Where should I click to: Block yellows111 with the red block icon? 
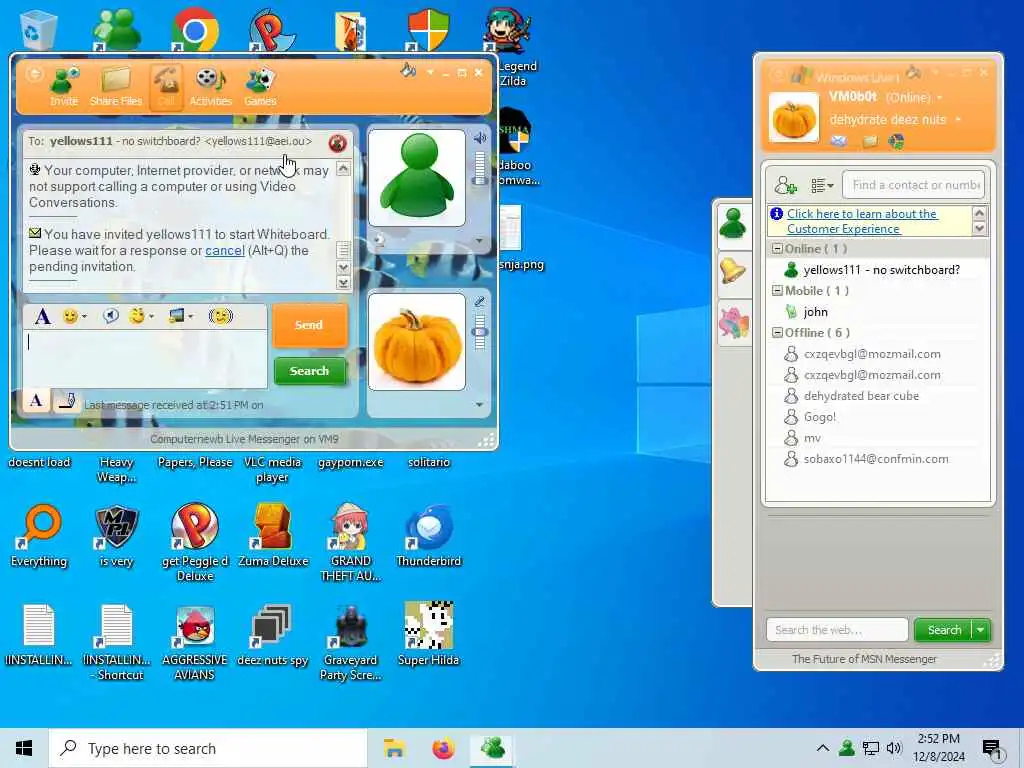337,142
